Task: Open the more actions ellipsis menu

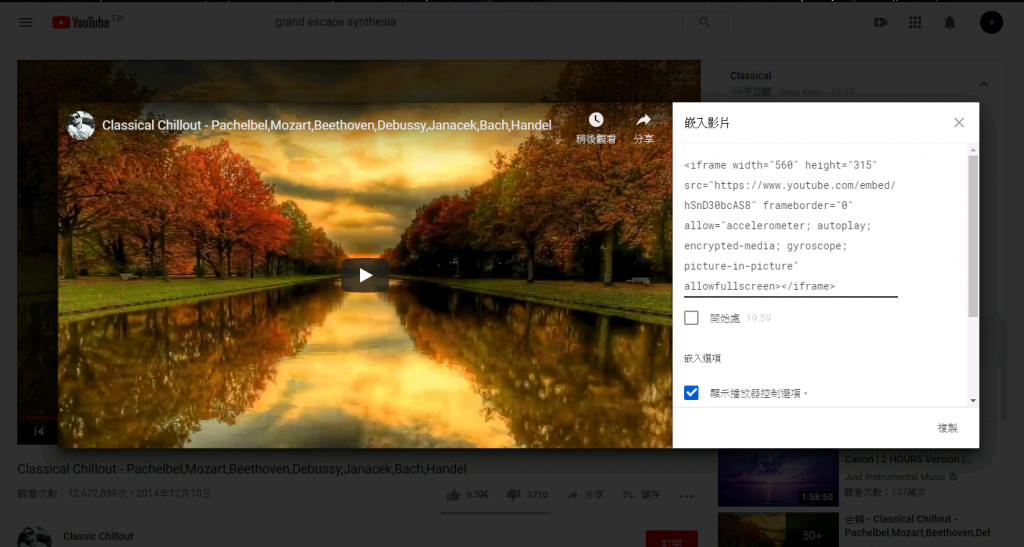Action: (x=686, y=496)
